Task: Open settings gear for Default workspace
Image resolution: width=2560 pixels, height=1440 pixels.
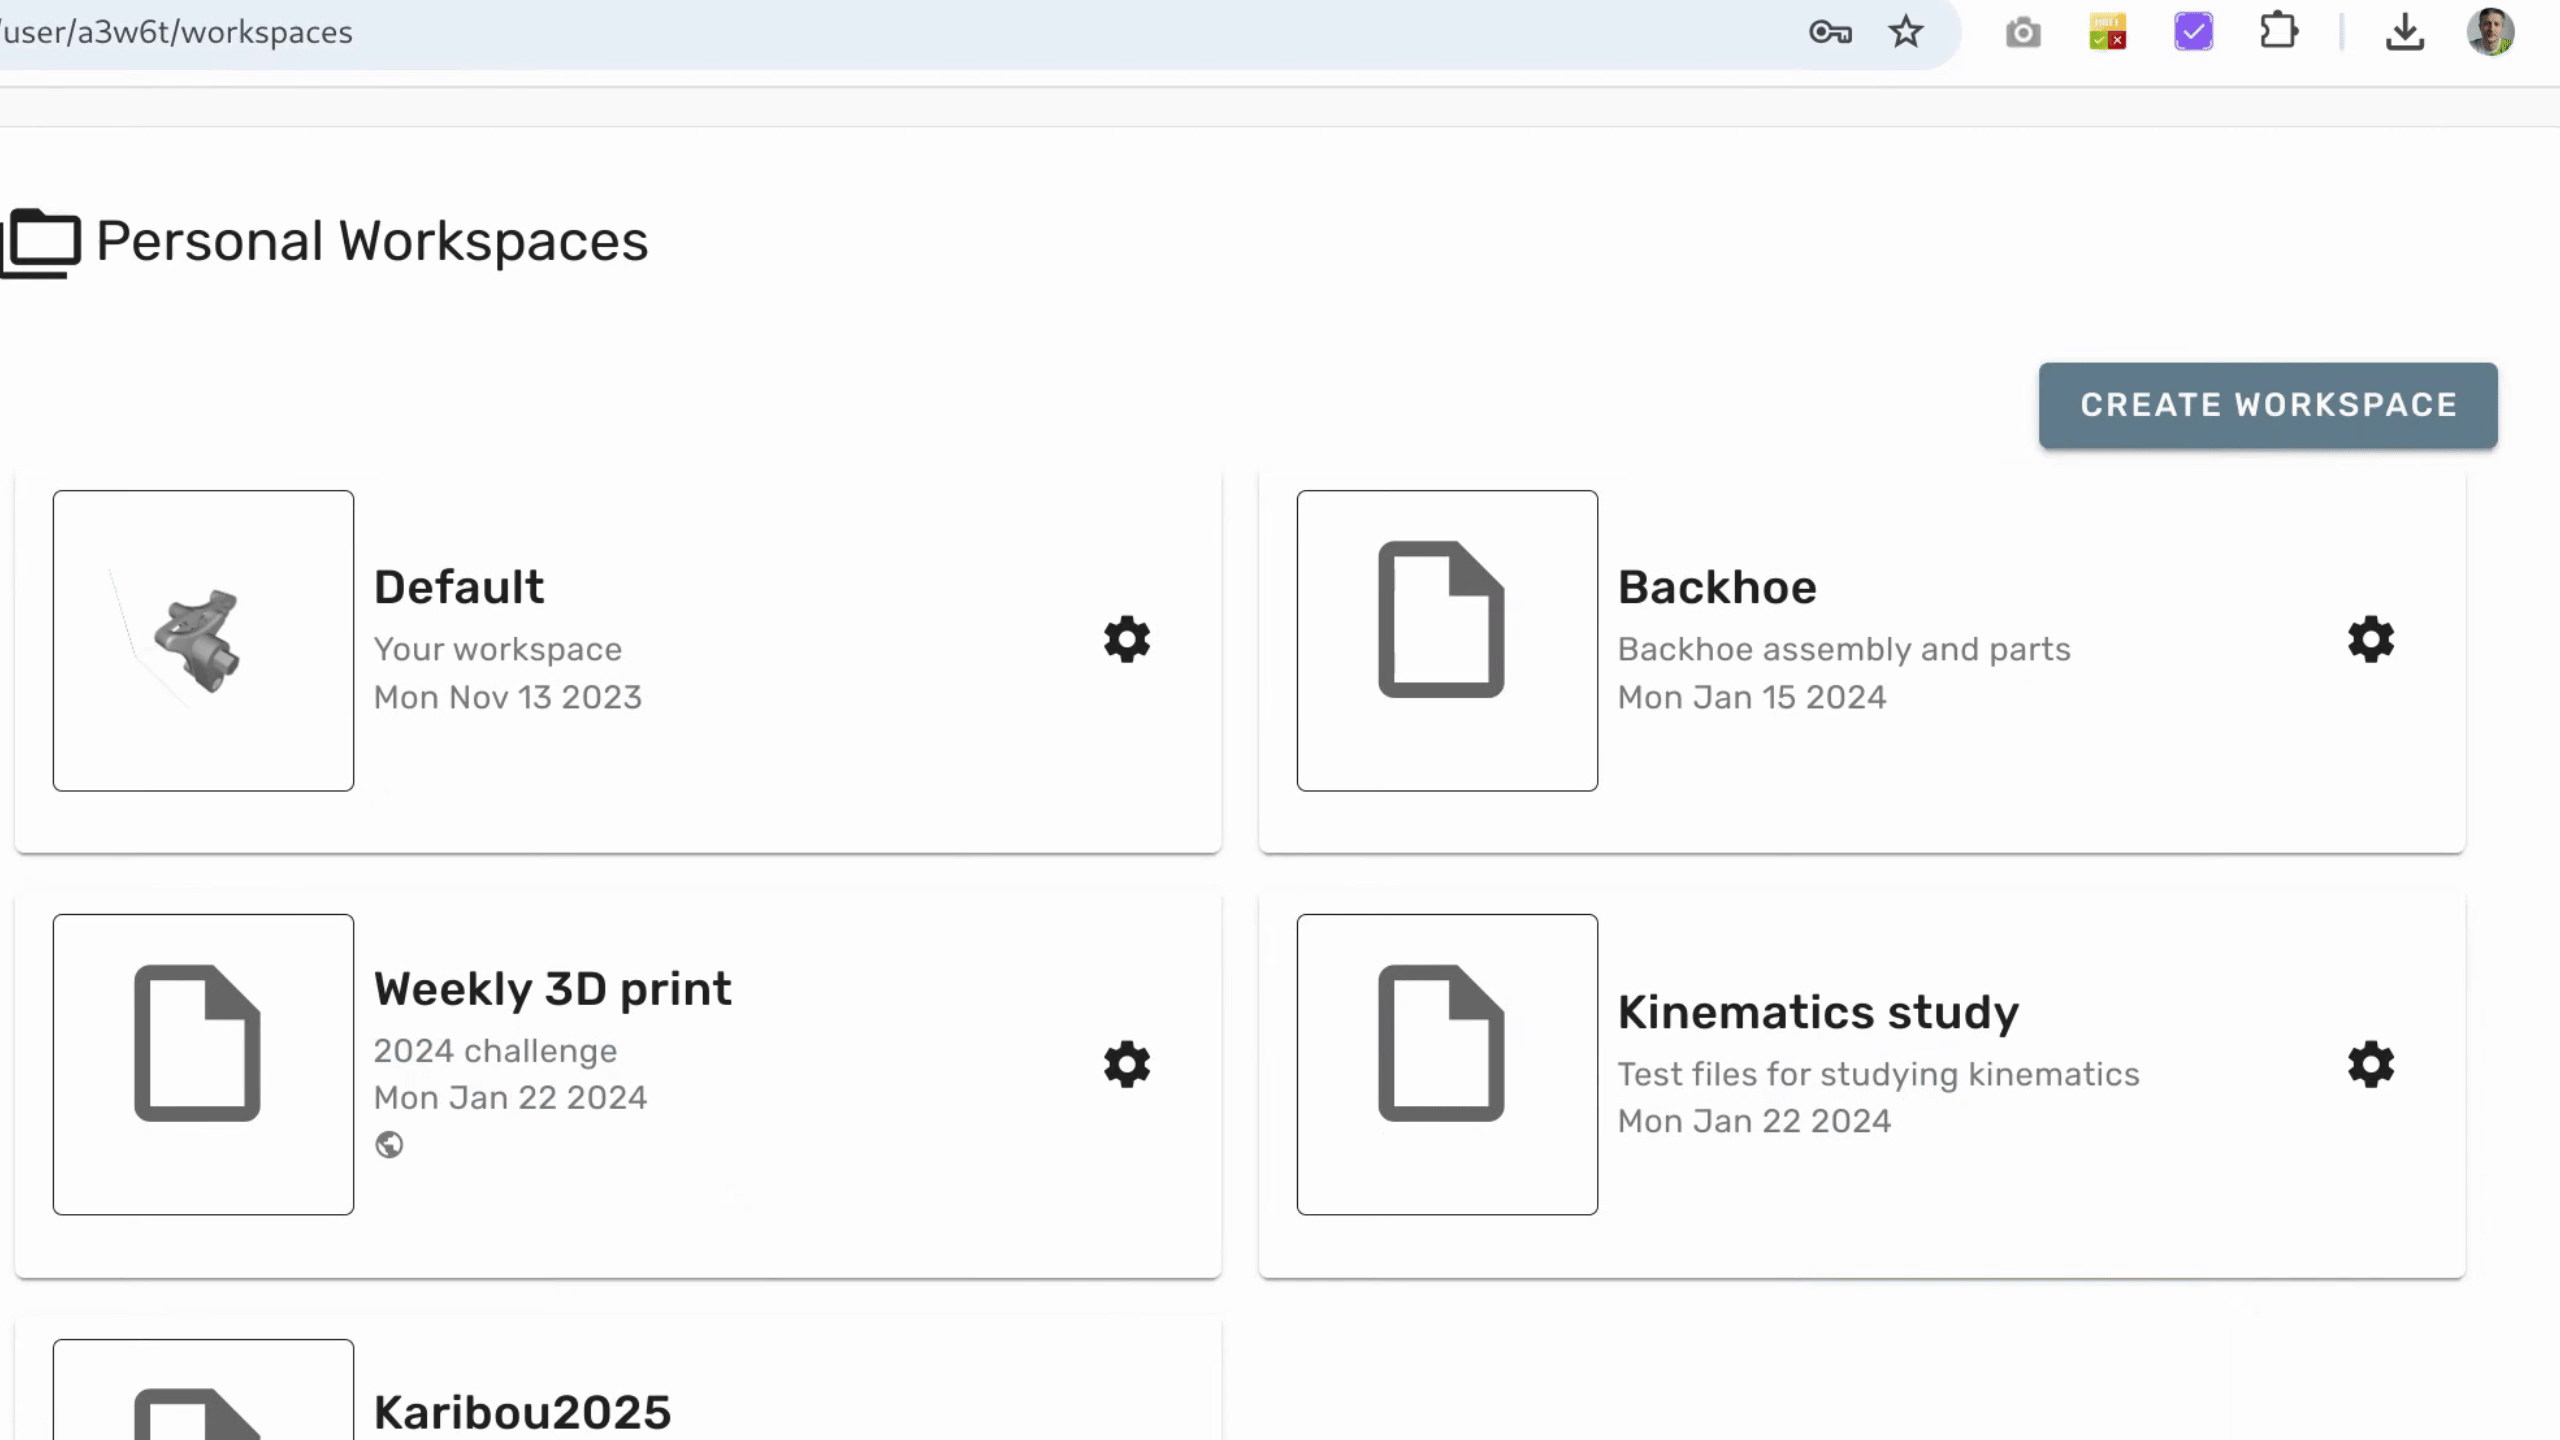Action: pos(1126,640)
